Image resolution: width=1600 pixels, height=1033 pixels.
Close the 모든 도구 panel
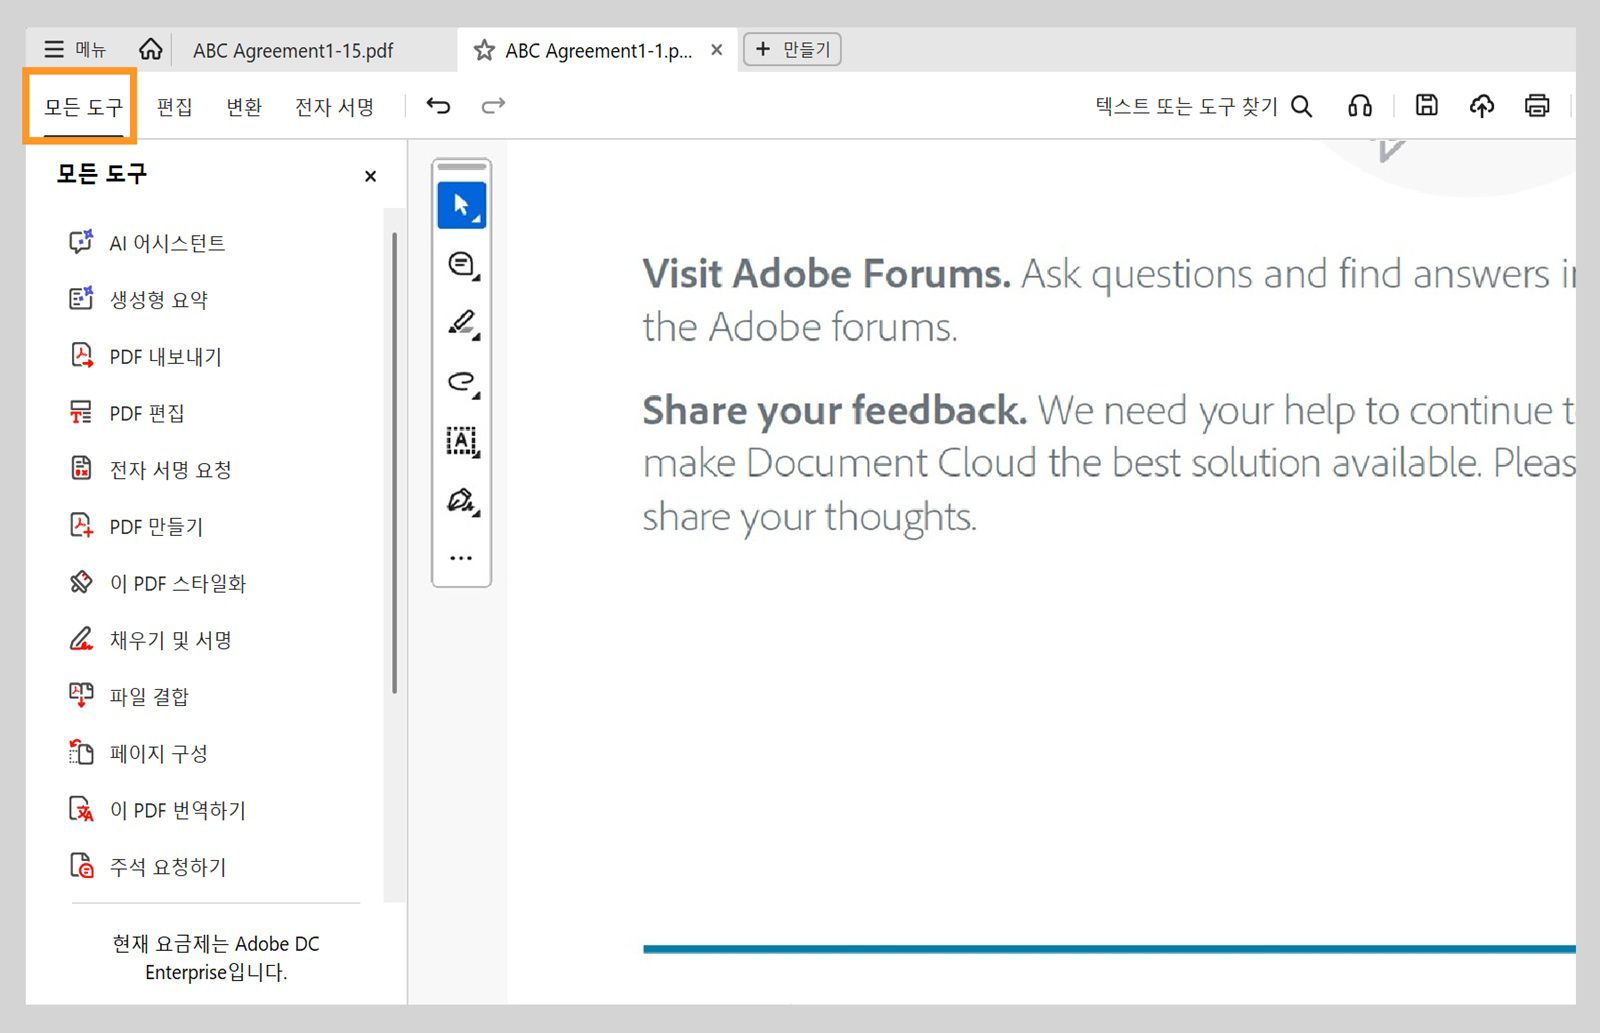click(370, 176)
